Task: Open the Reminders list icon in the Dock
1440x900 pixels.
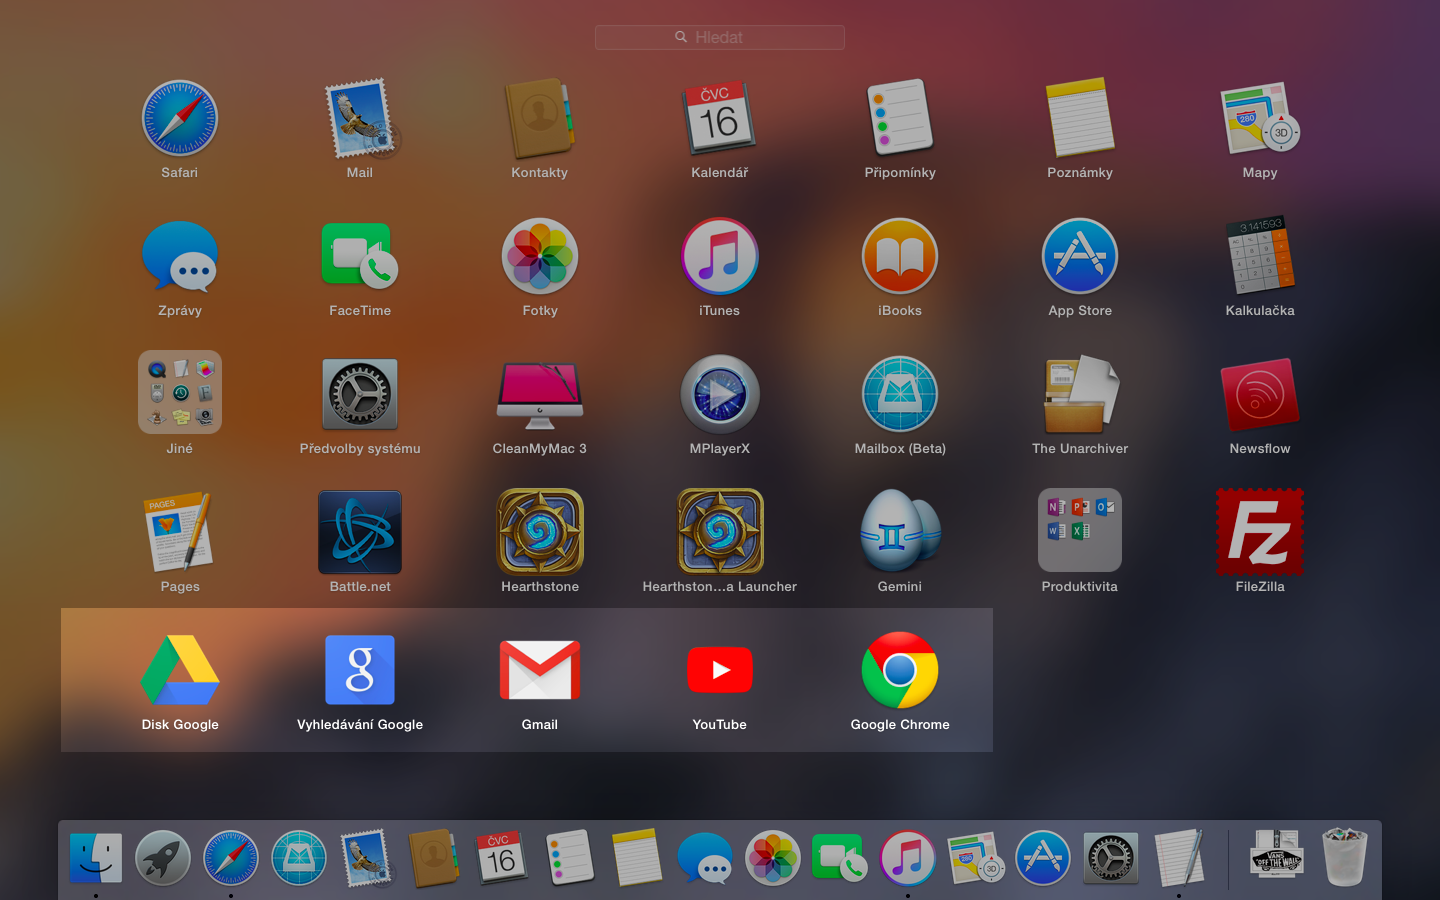Action: (570, 858)
